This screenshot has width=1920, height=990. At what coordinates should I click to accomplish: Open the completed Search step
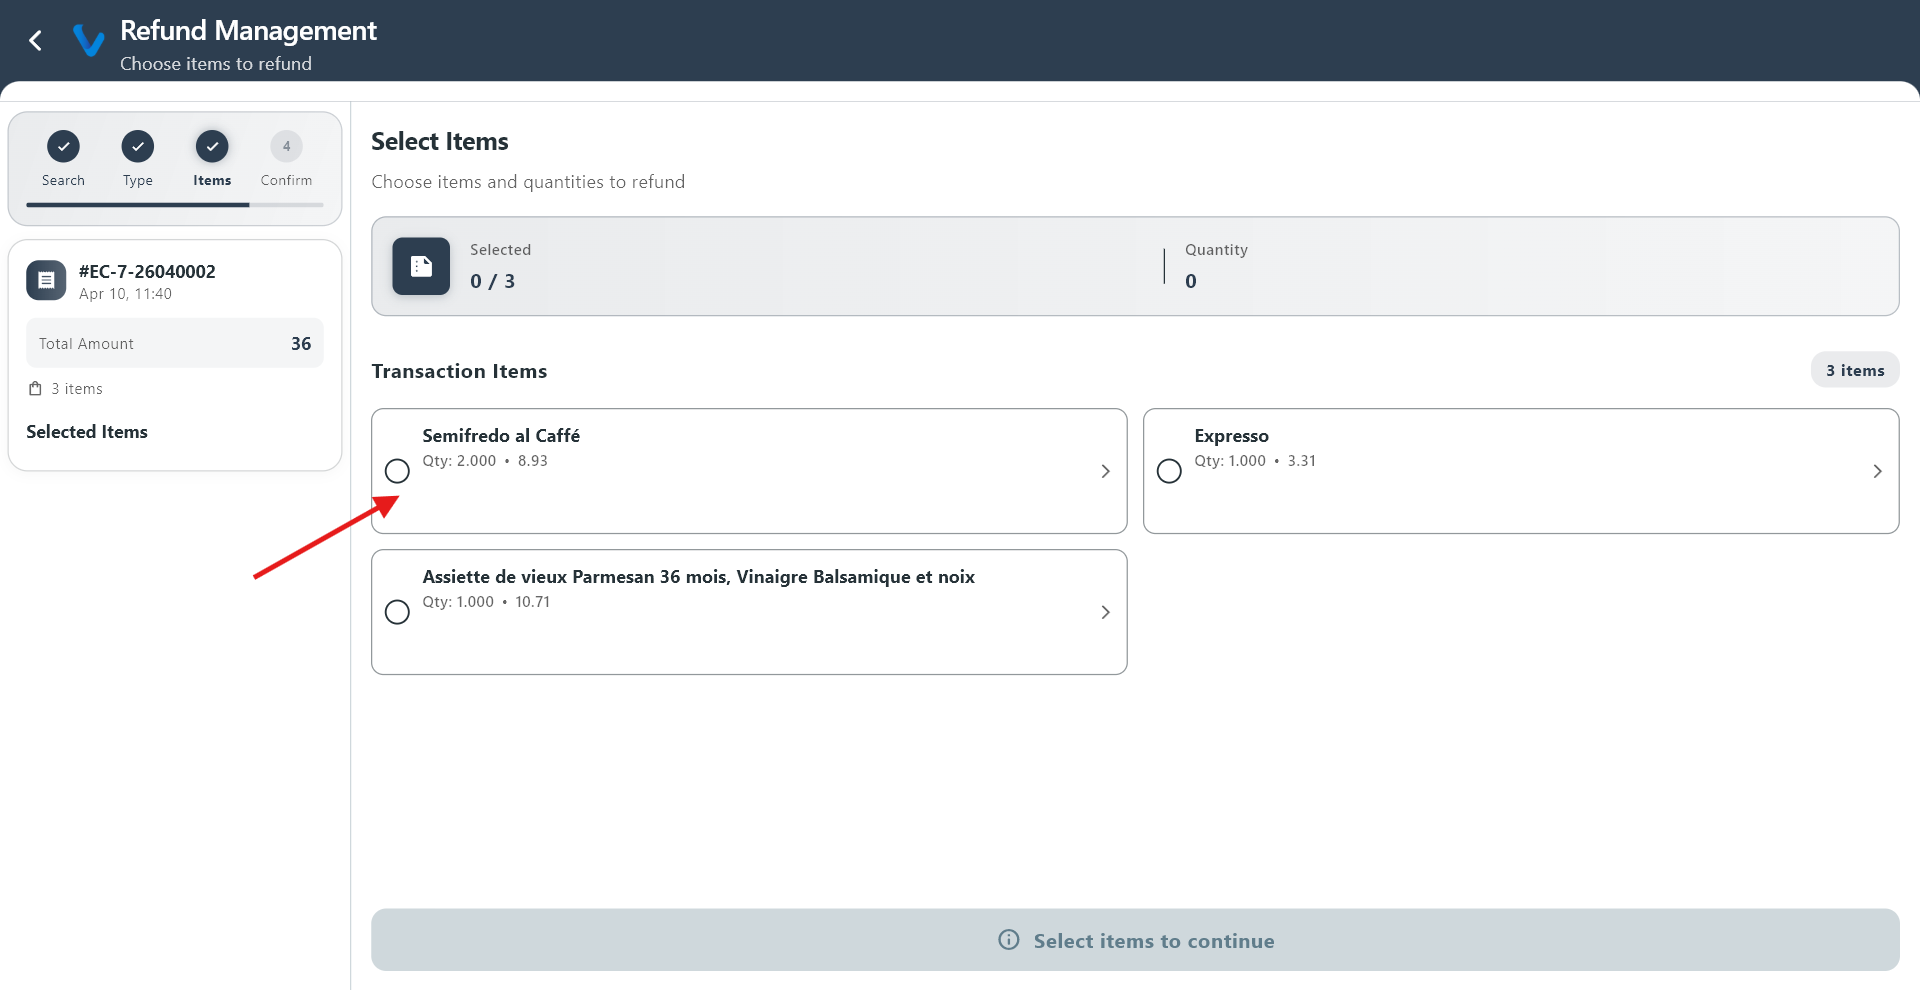63,147
